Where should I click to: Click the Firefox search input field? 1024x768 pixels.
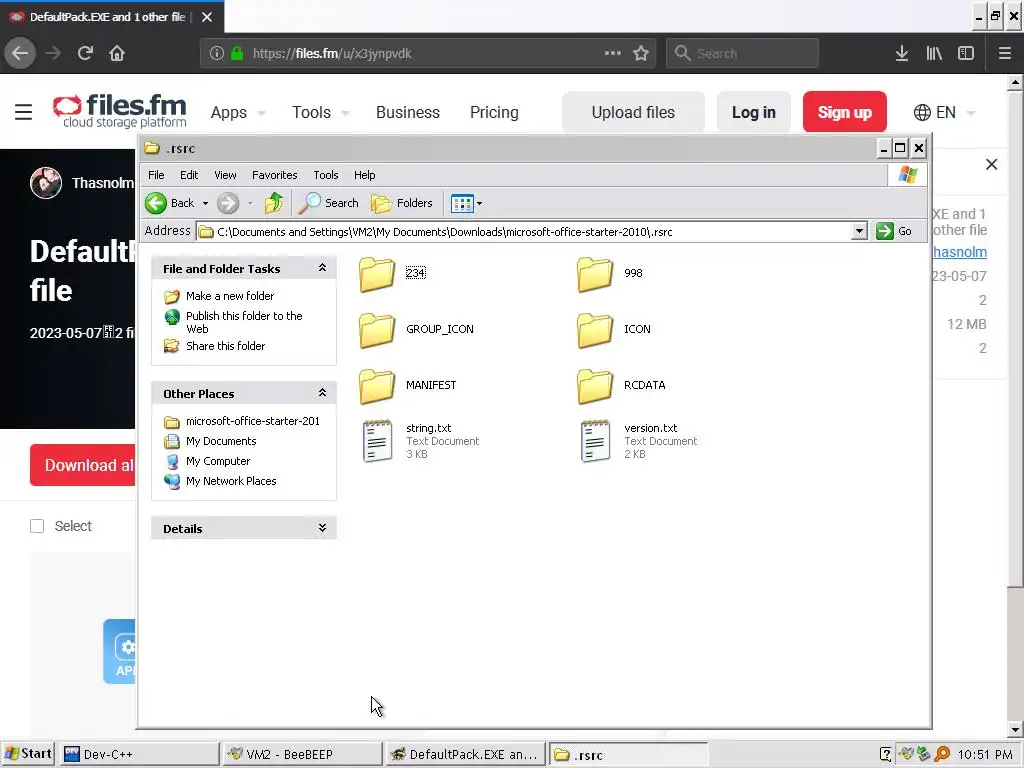tap(743, 53)
